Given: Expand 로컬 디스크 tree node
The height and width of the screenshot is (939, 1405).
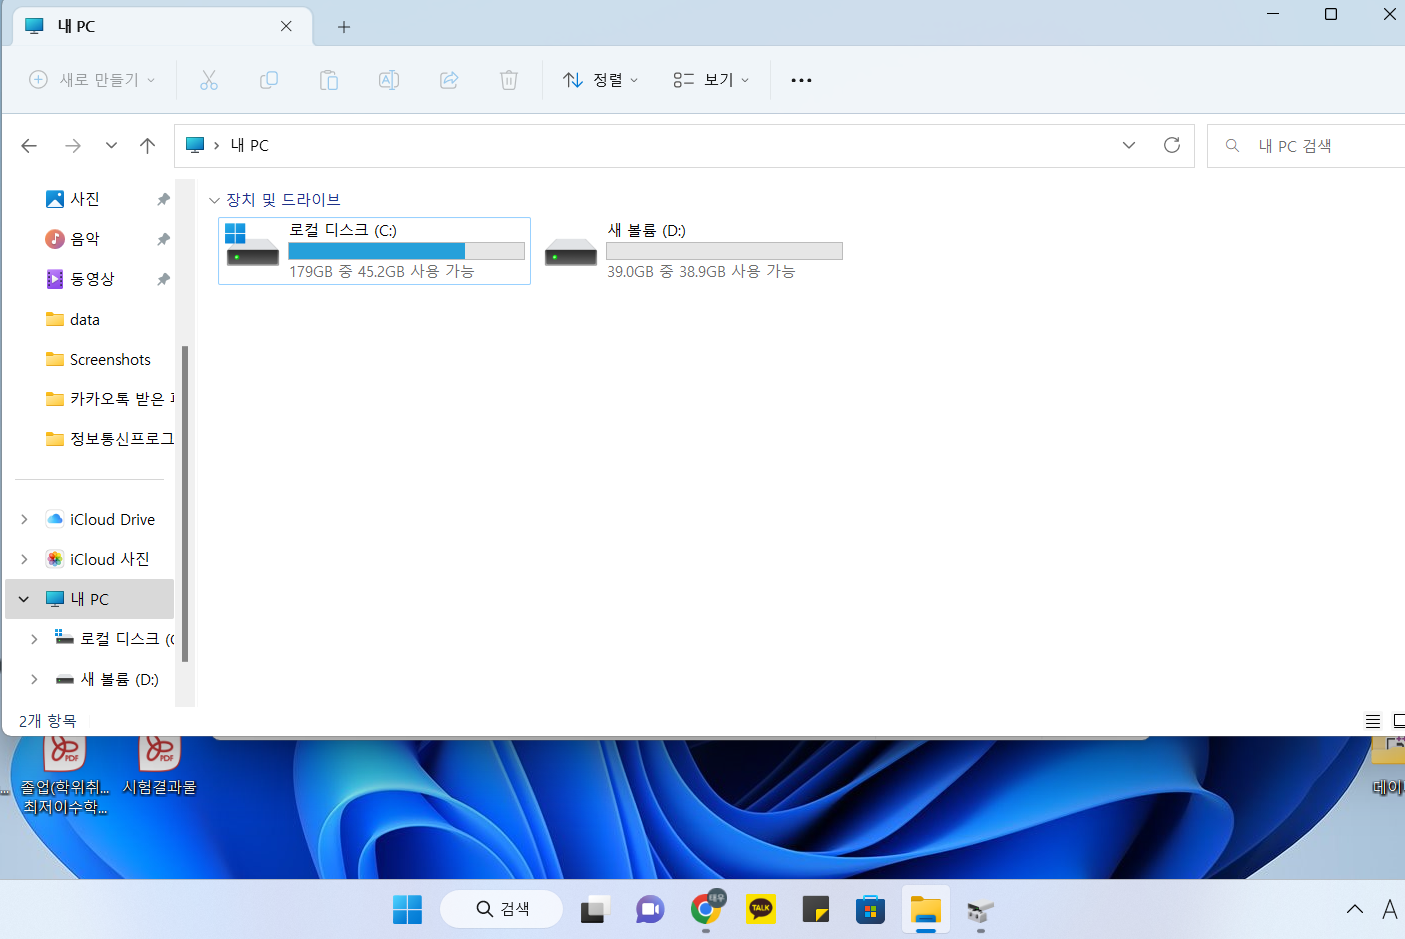Looking at the screenshot, I should 34,639.
